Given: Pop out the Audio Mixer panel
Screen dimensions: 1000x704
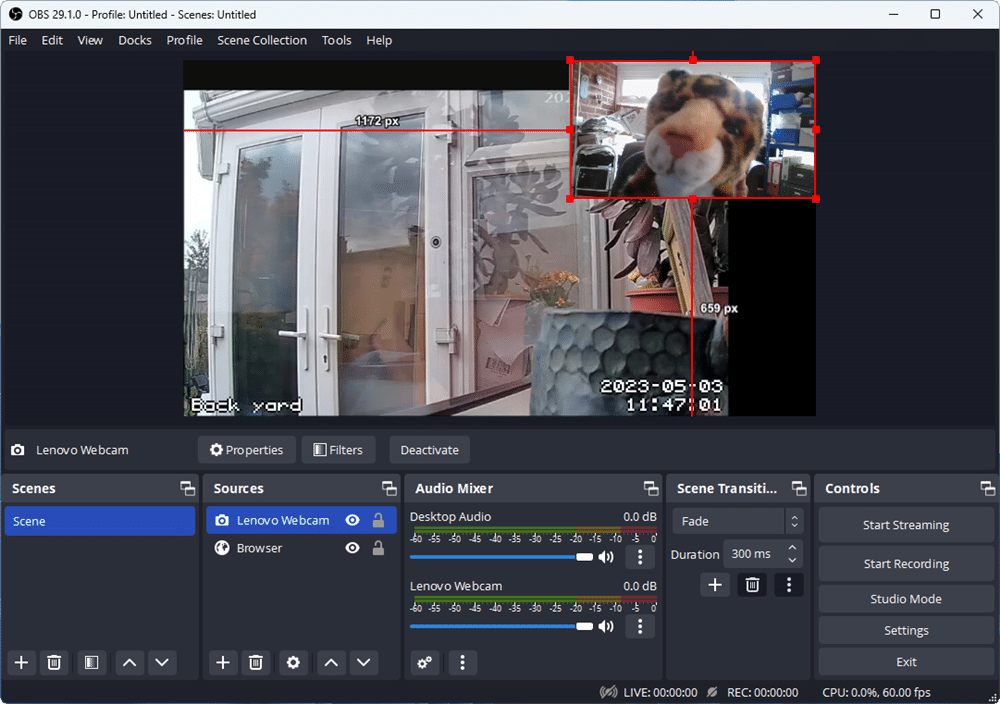Looking at the screenshot, I should [x=651, y=488].
